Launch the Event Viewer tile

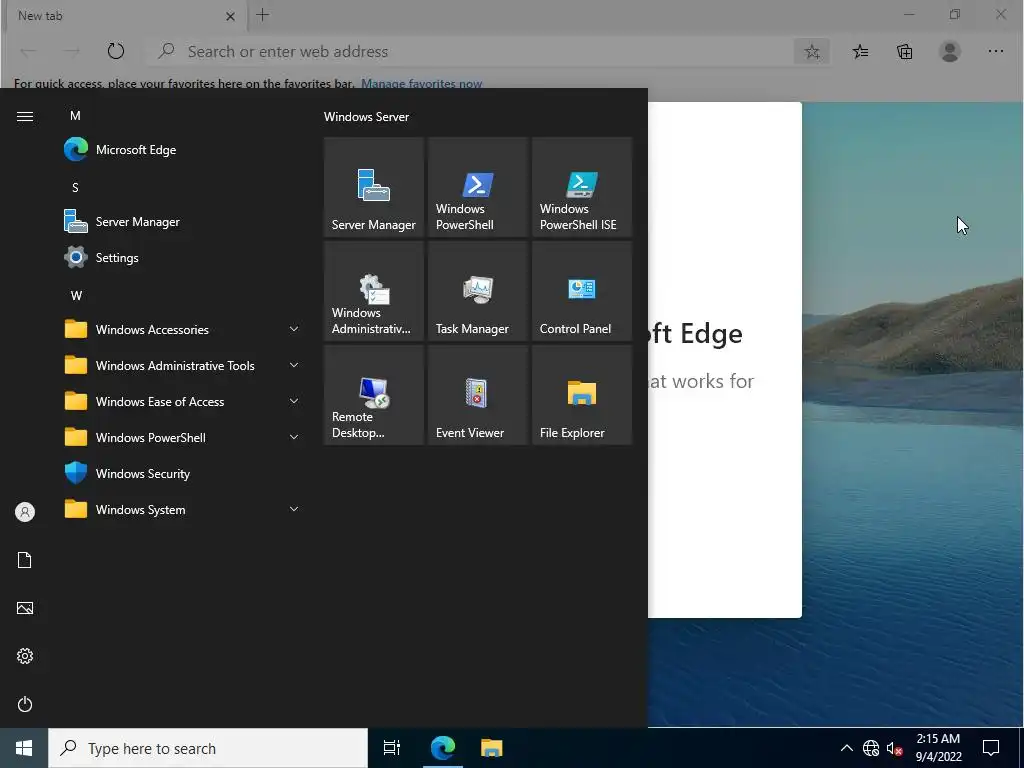coord(477,394)
